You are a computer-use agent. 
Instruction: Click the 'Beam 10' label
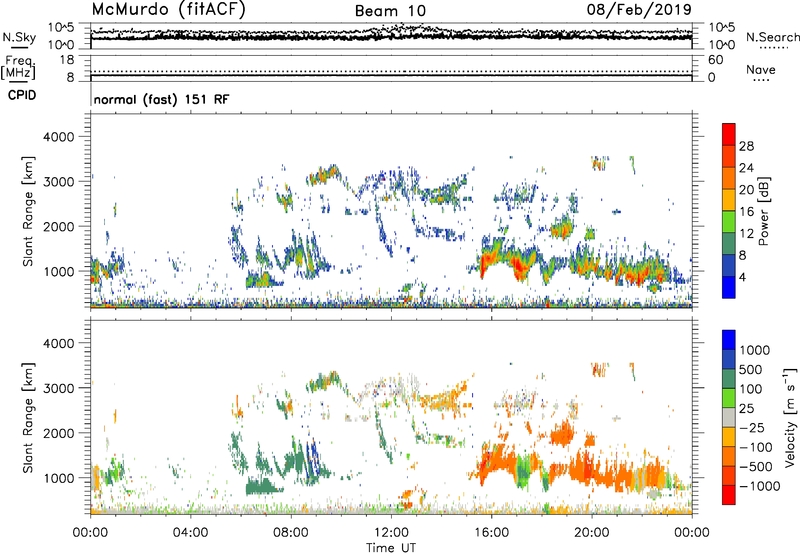pos(390,11)
